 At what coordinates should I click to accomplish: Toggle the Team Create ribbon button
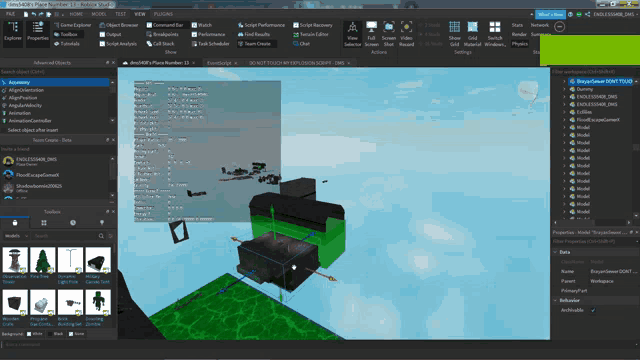coord(256,44)
